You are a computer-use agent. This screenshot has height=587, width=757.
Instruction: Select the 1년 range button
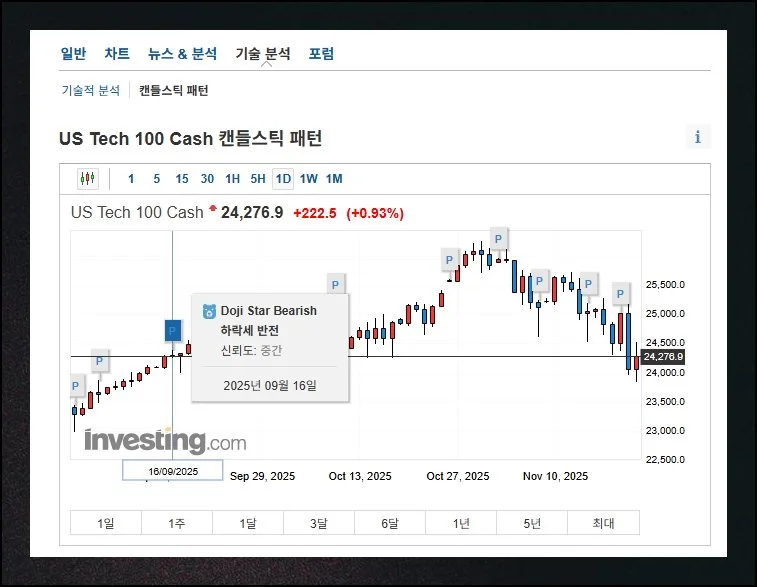tap(461, 523)
